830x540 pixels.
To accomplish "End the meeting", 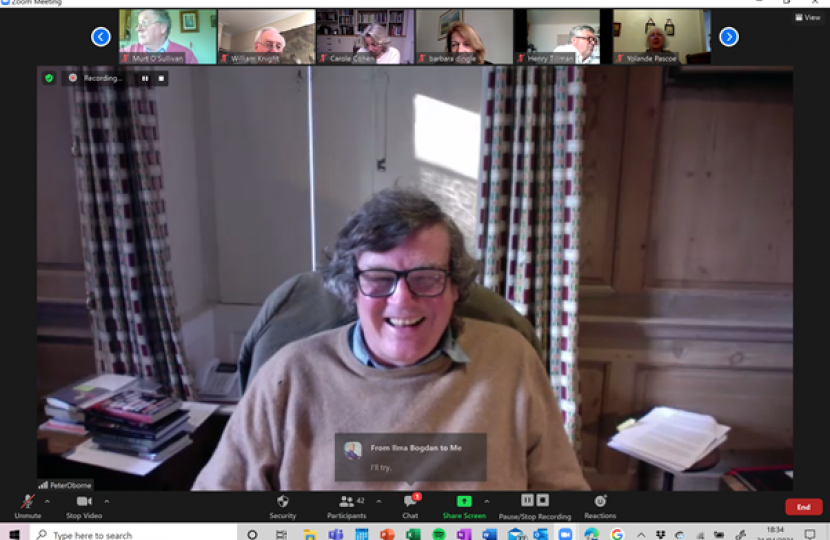I will tap(803, 507).
